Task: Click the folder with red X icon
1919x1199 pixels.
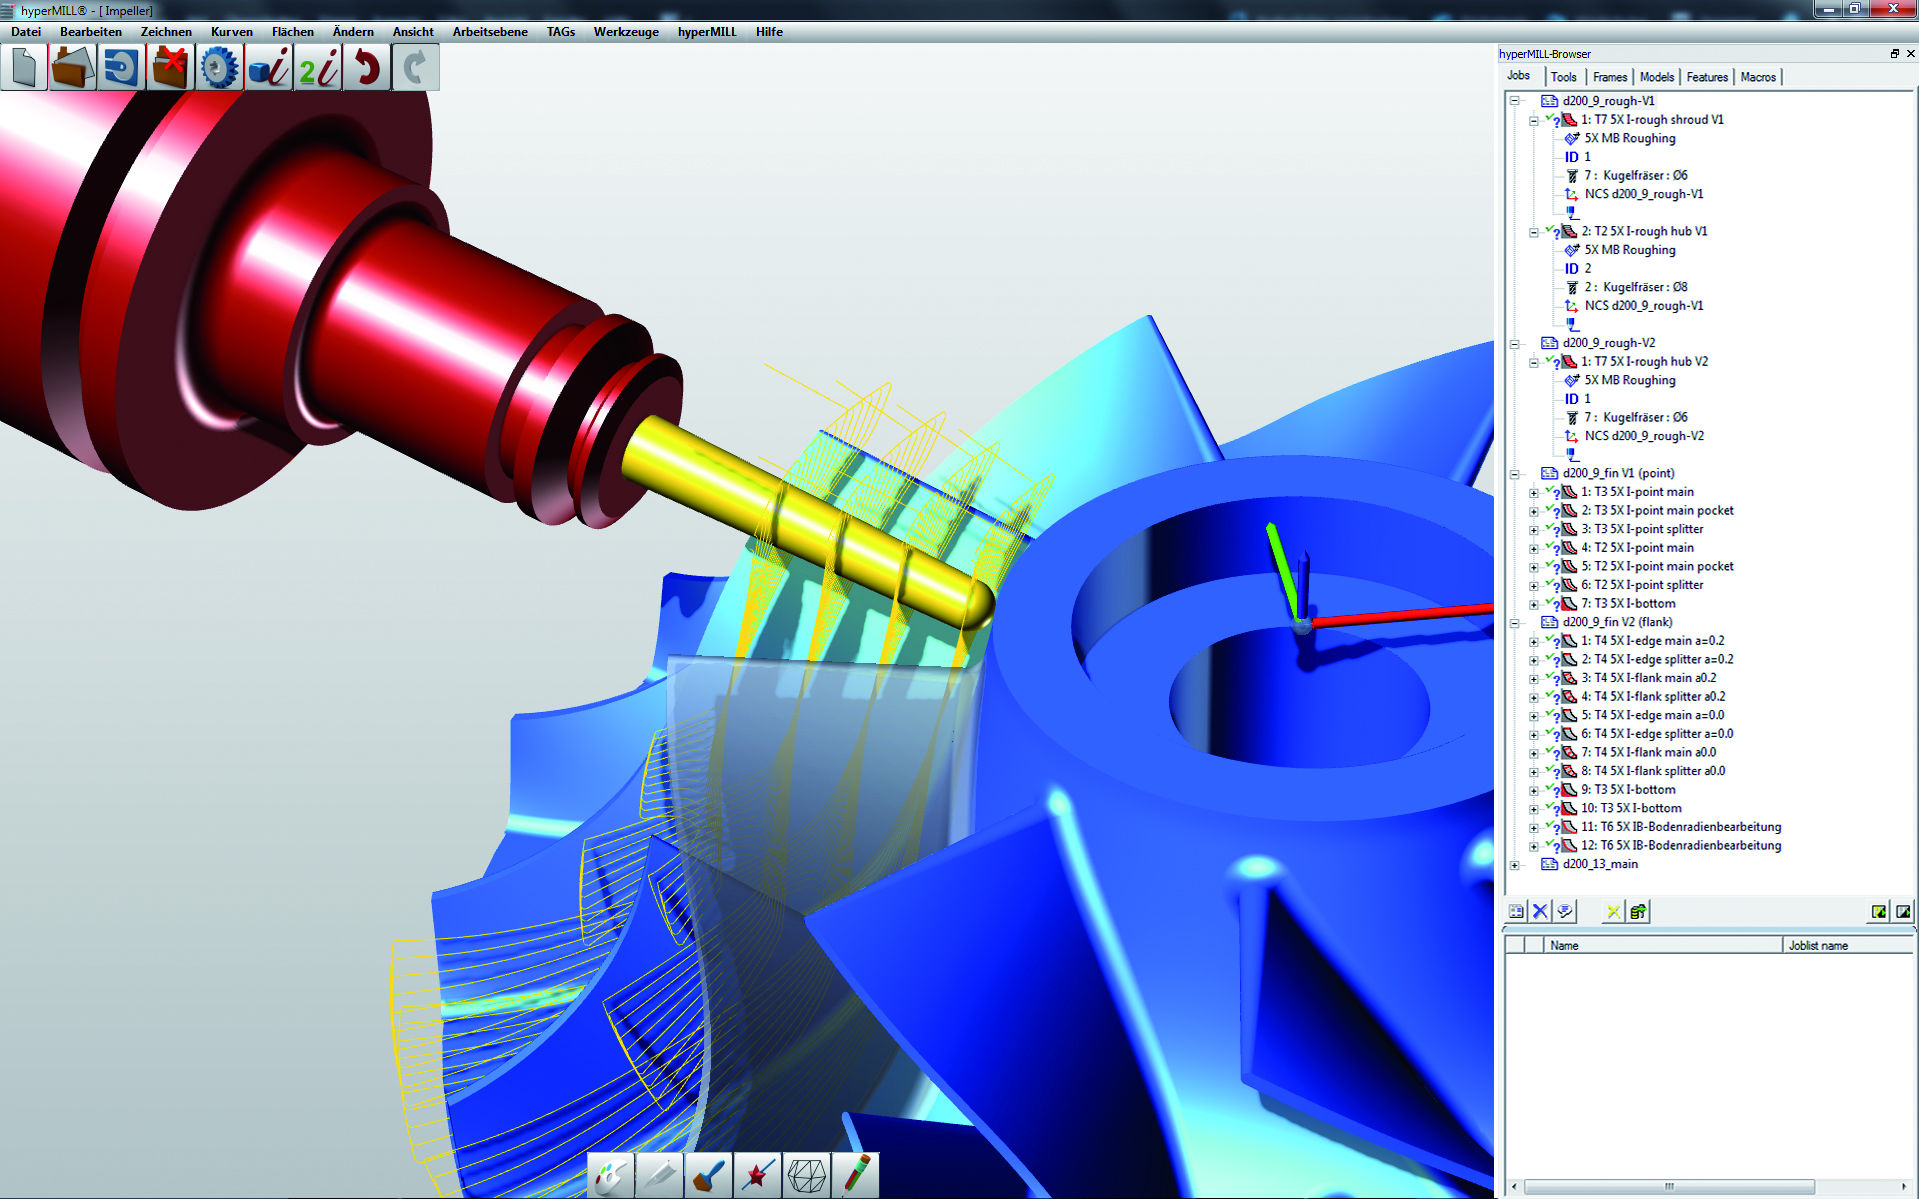Action: [x=171, y=68]
